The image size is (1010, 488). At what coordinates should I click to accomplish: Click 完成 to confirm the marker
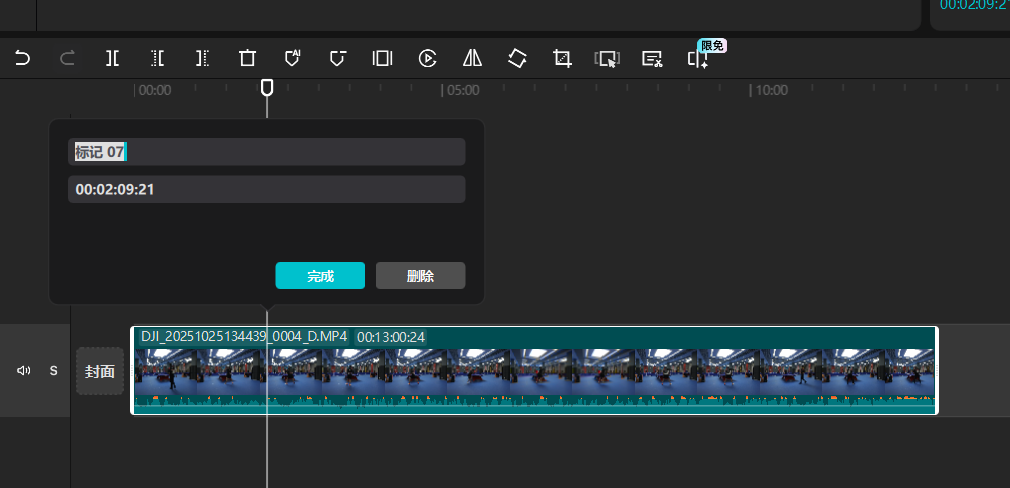point(320,276)
